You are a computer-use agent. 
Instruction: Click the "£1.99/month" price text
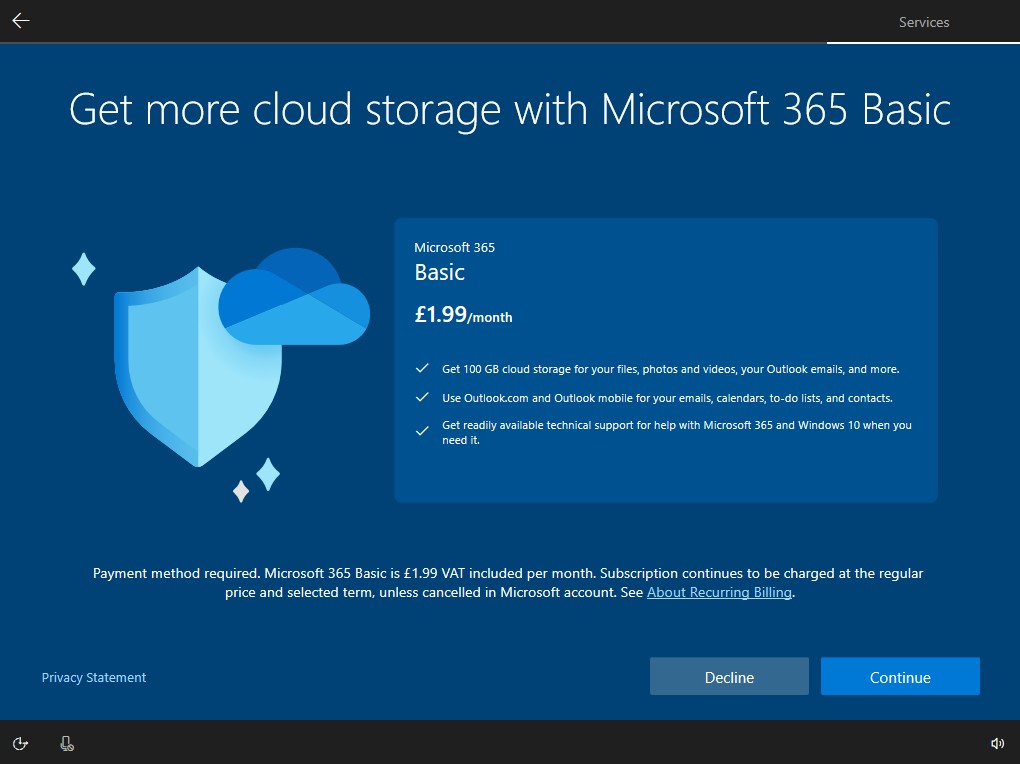click(x=463, y=315)
